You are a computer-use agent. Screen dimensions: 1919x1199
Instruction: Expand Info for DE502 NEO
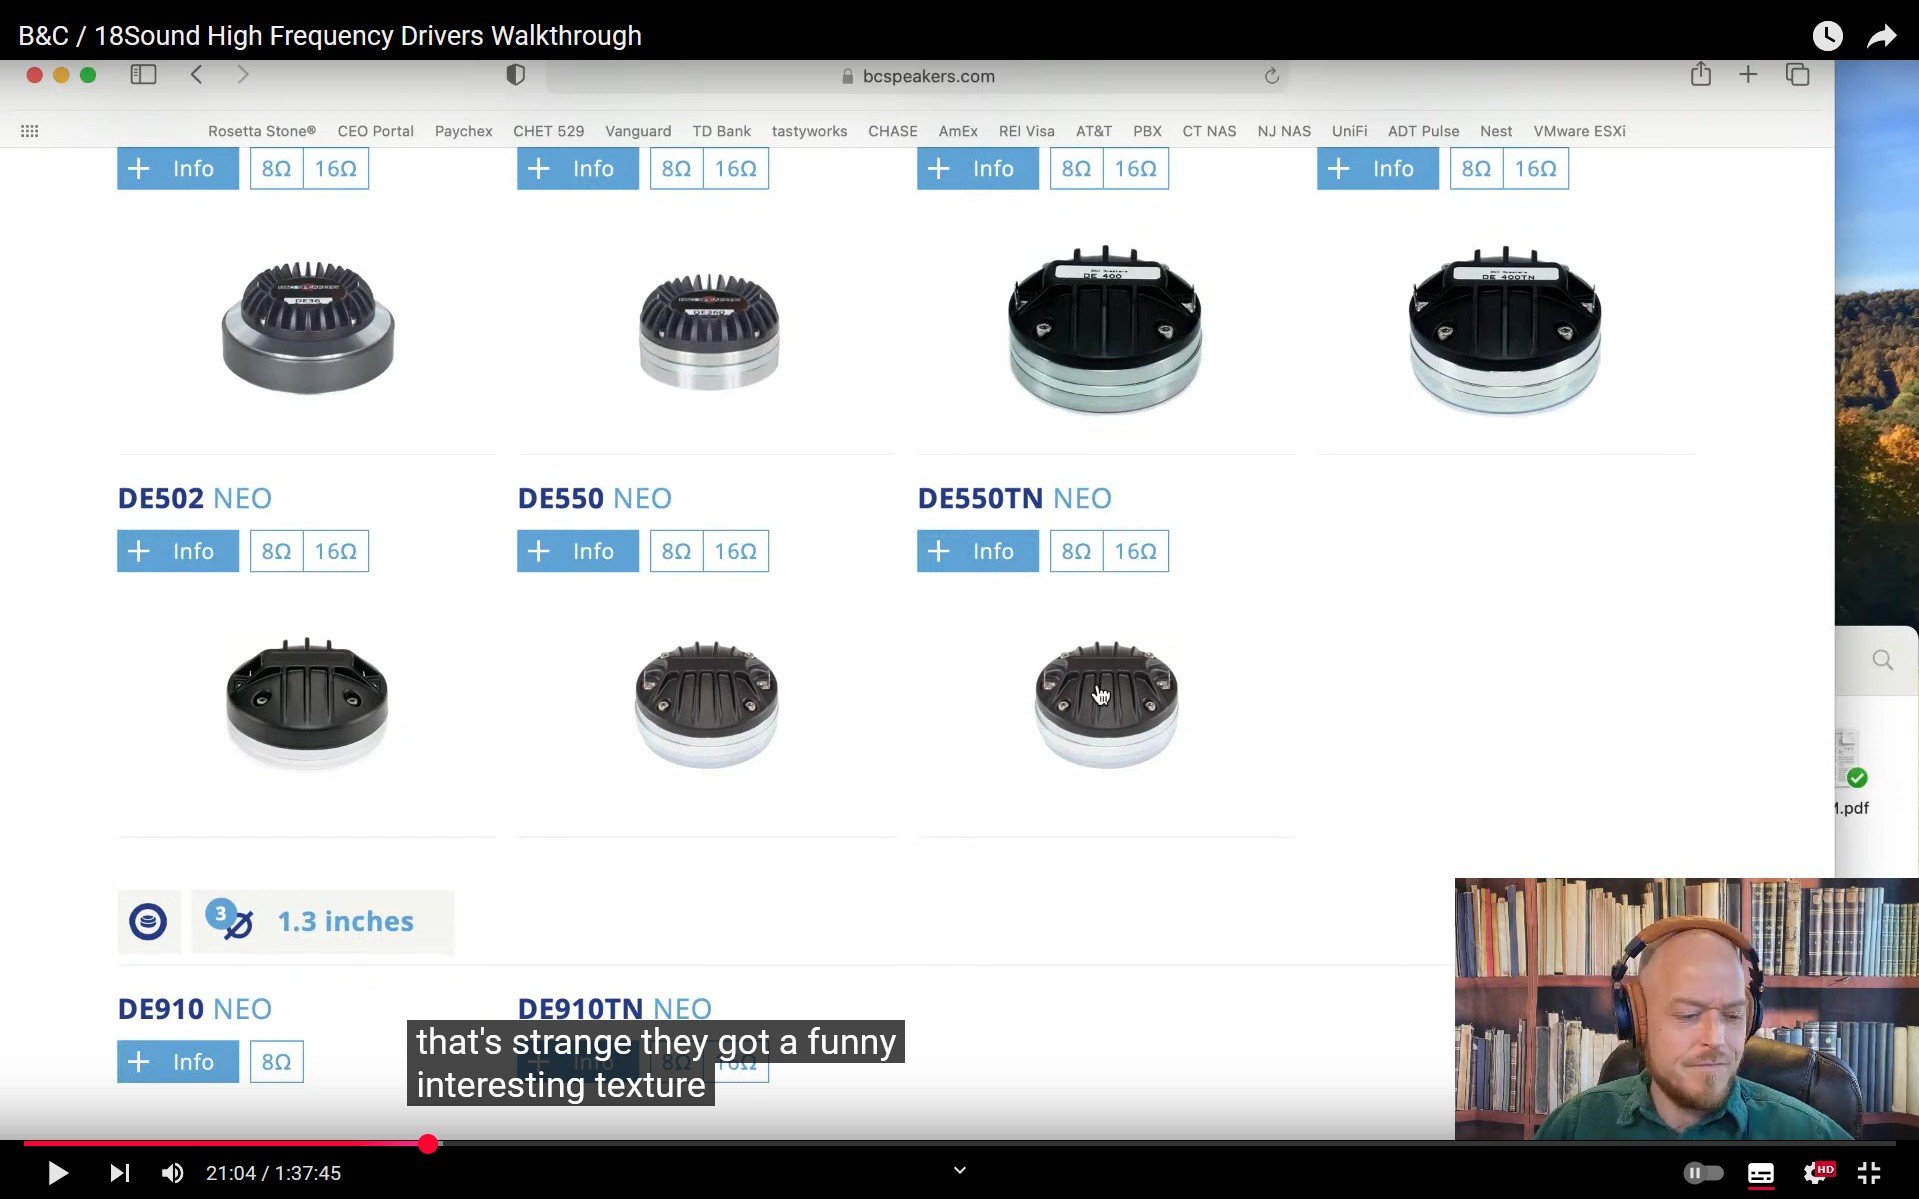(x=178, y=551)
